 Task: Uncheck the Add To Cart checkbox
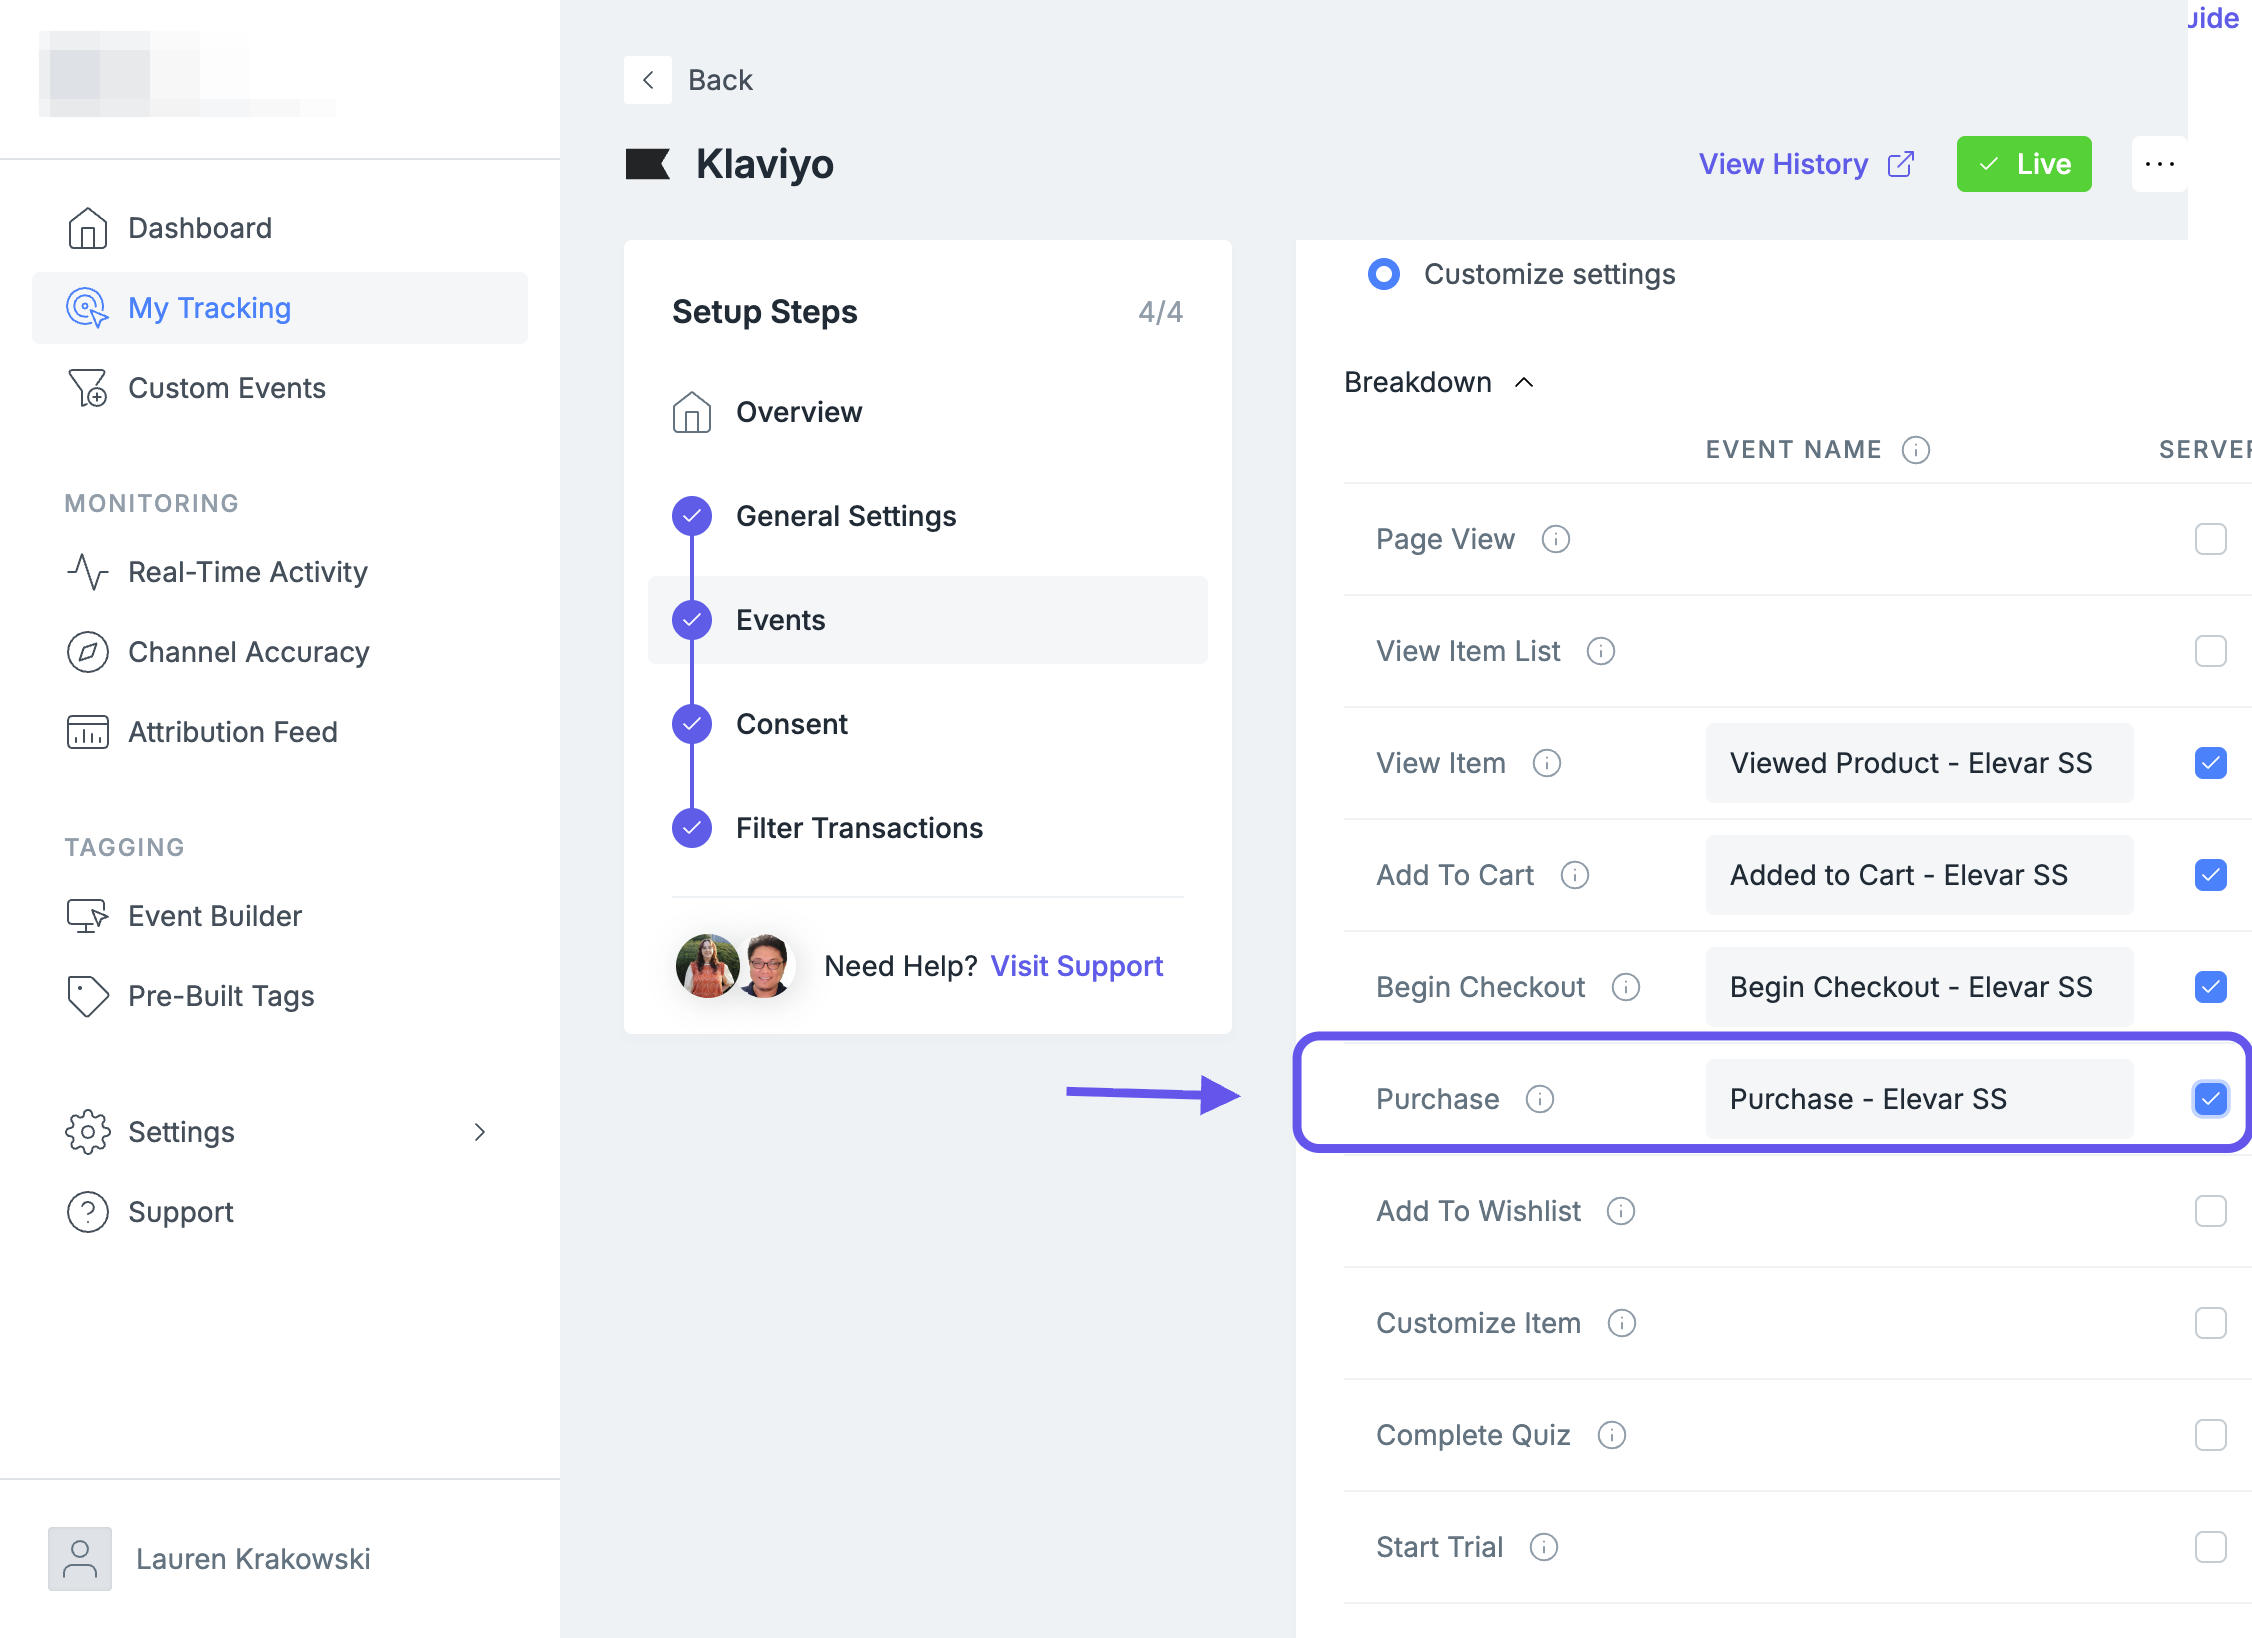(2211, 875)
